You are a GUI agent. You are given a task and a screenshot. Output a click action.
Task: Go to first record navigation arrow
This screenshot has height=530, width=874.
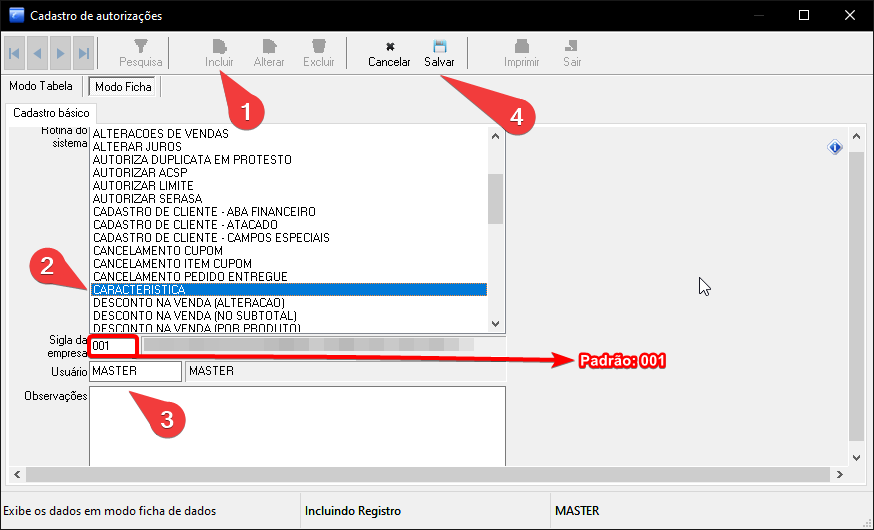click(15, 53)
